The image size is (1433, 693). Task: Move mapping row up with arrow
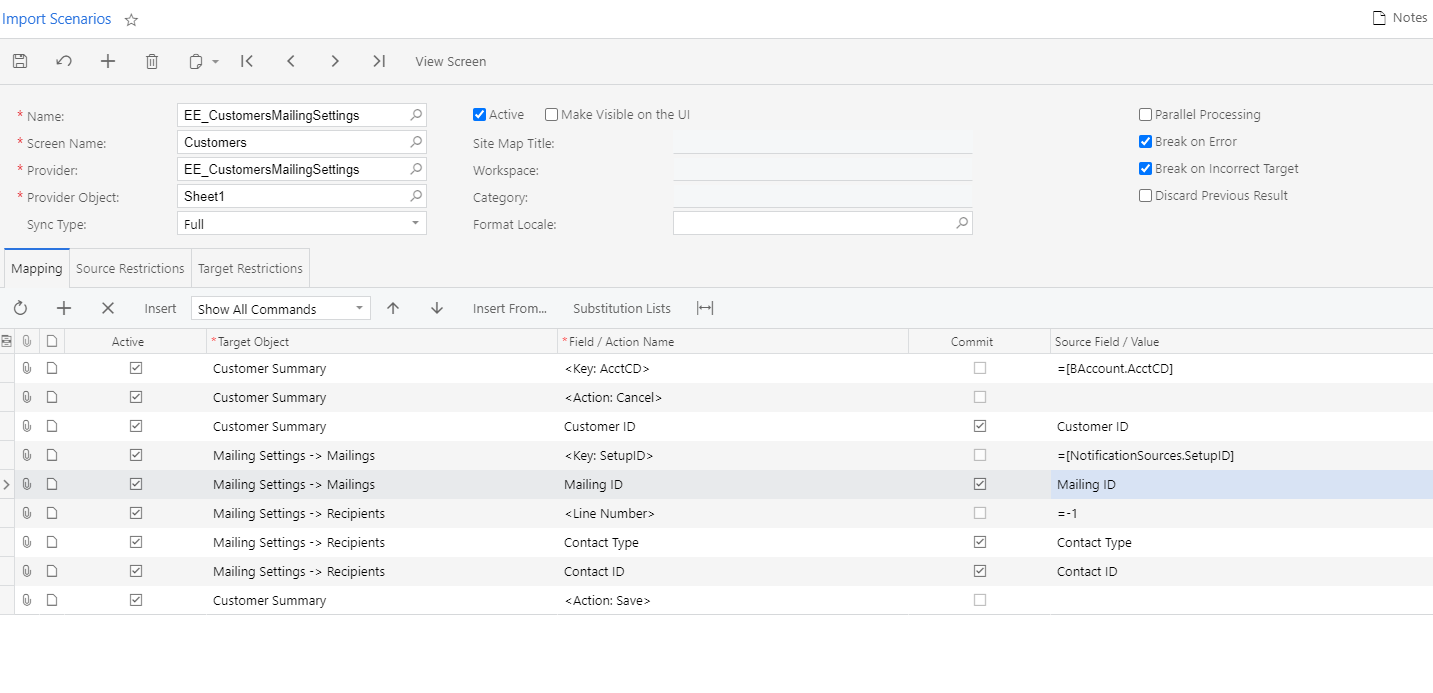click(393, 308)
